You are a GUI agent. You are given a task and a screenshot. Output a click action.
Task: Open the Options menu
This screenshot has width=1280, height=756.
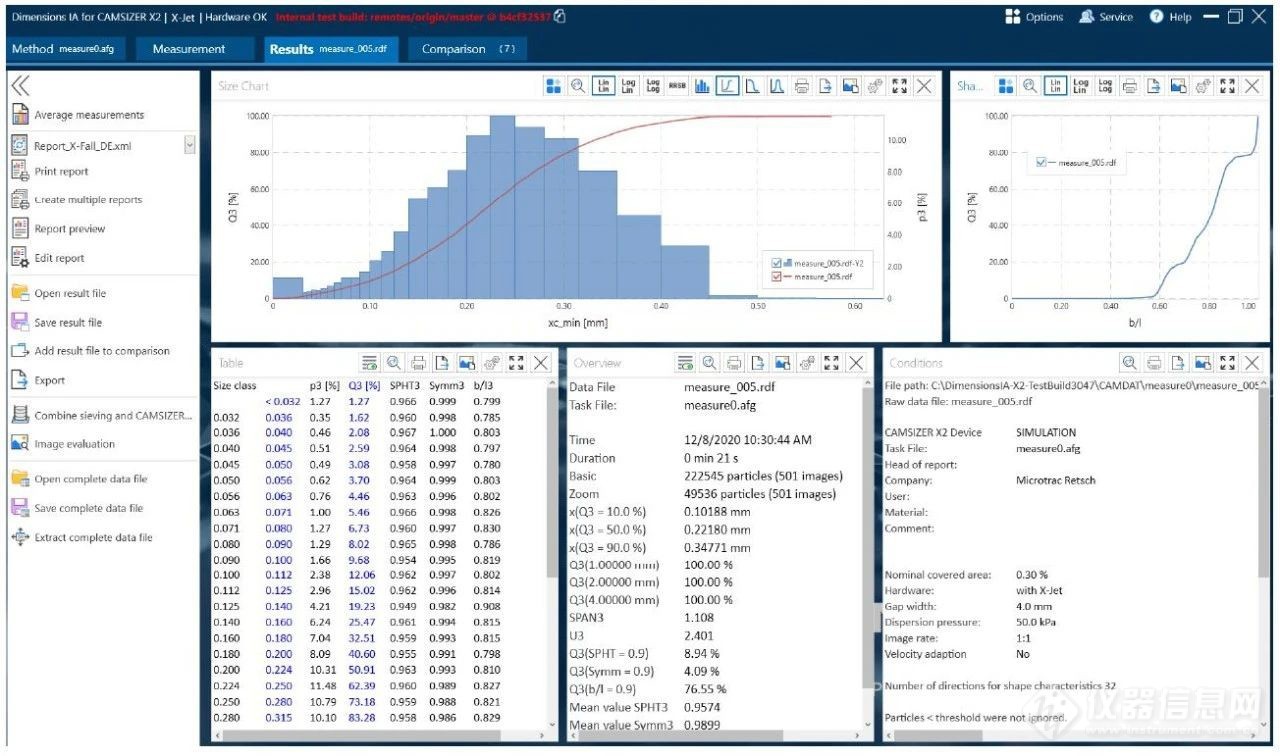point(1034,17)
